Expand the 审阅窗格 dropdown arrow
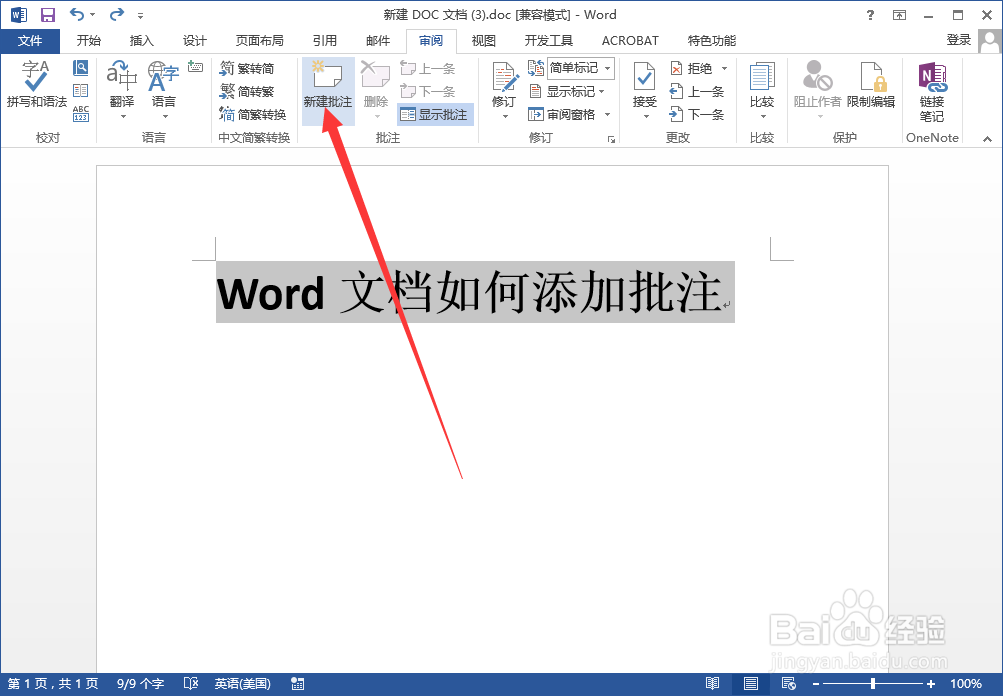 605,114
